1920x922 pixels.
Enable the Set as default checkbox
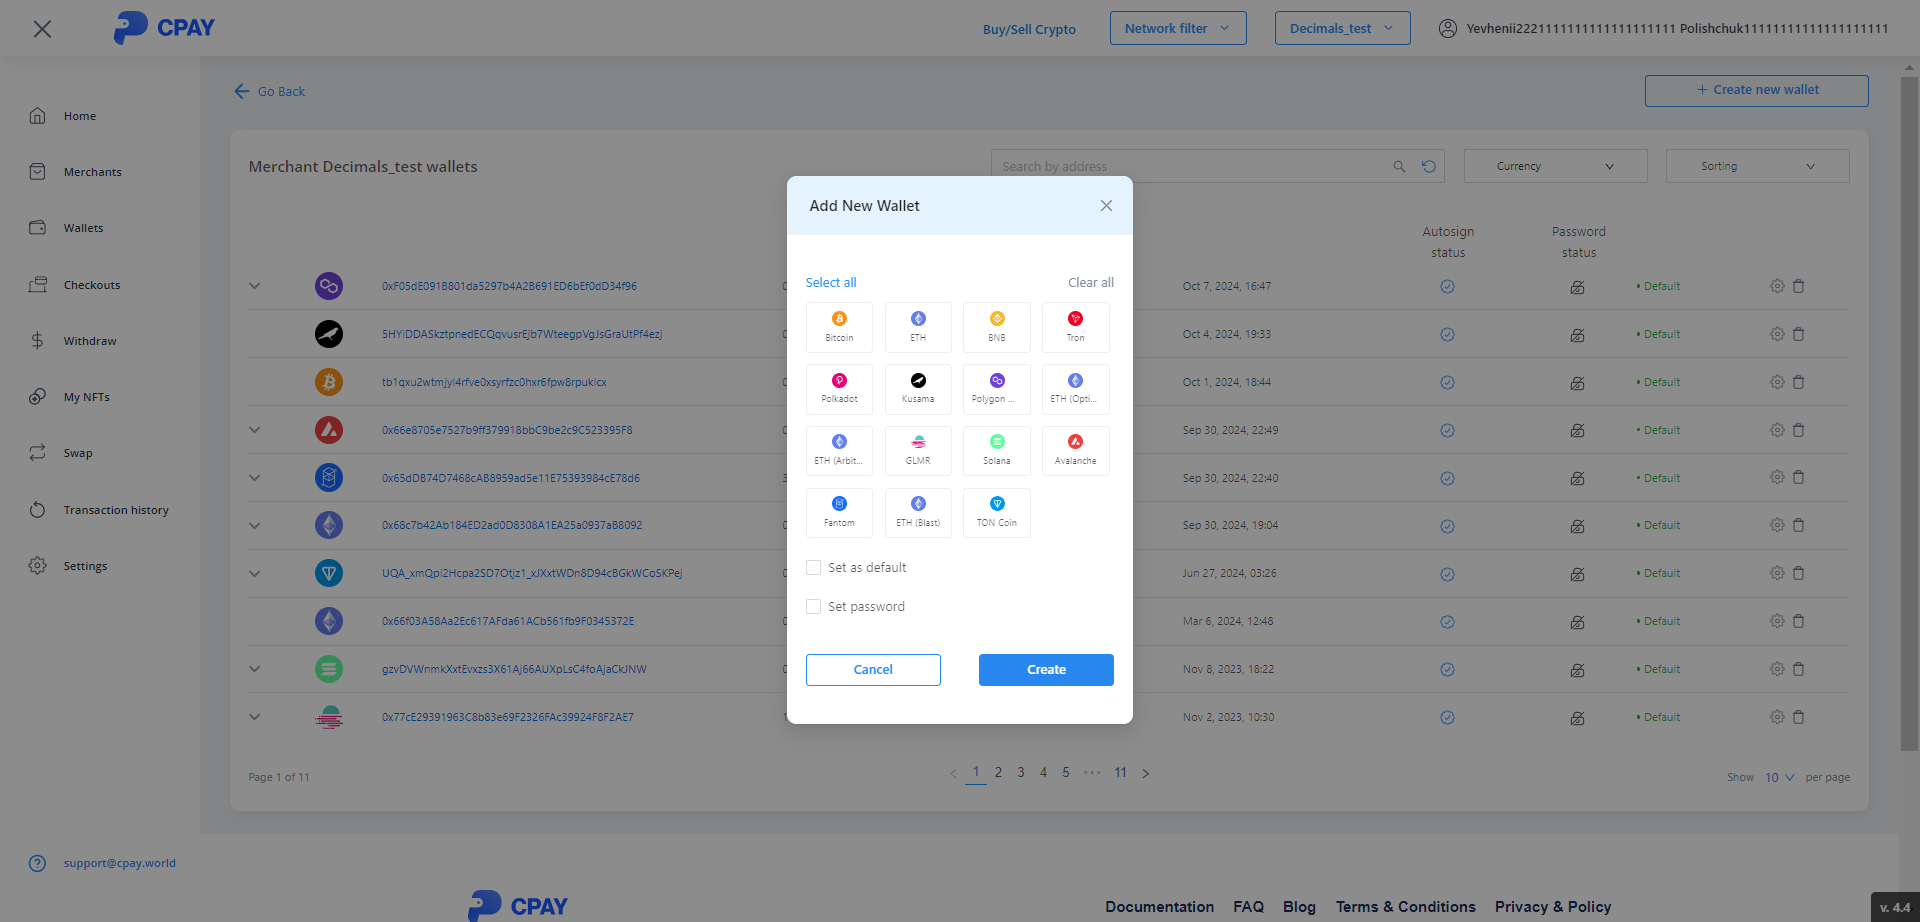pyautogui.click(x=814, y=568)
